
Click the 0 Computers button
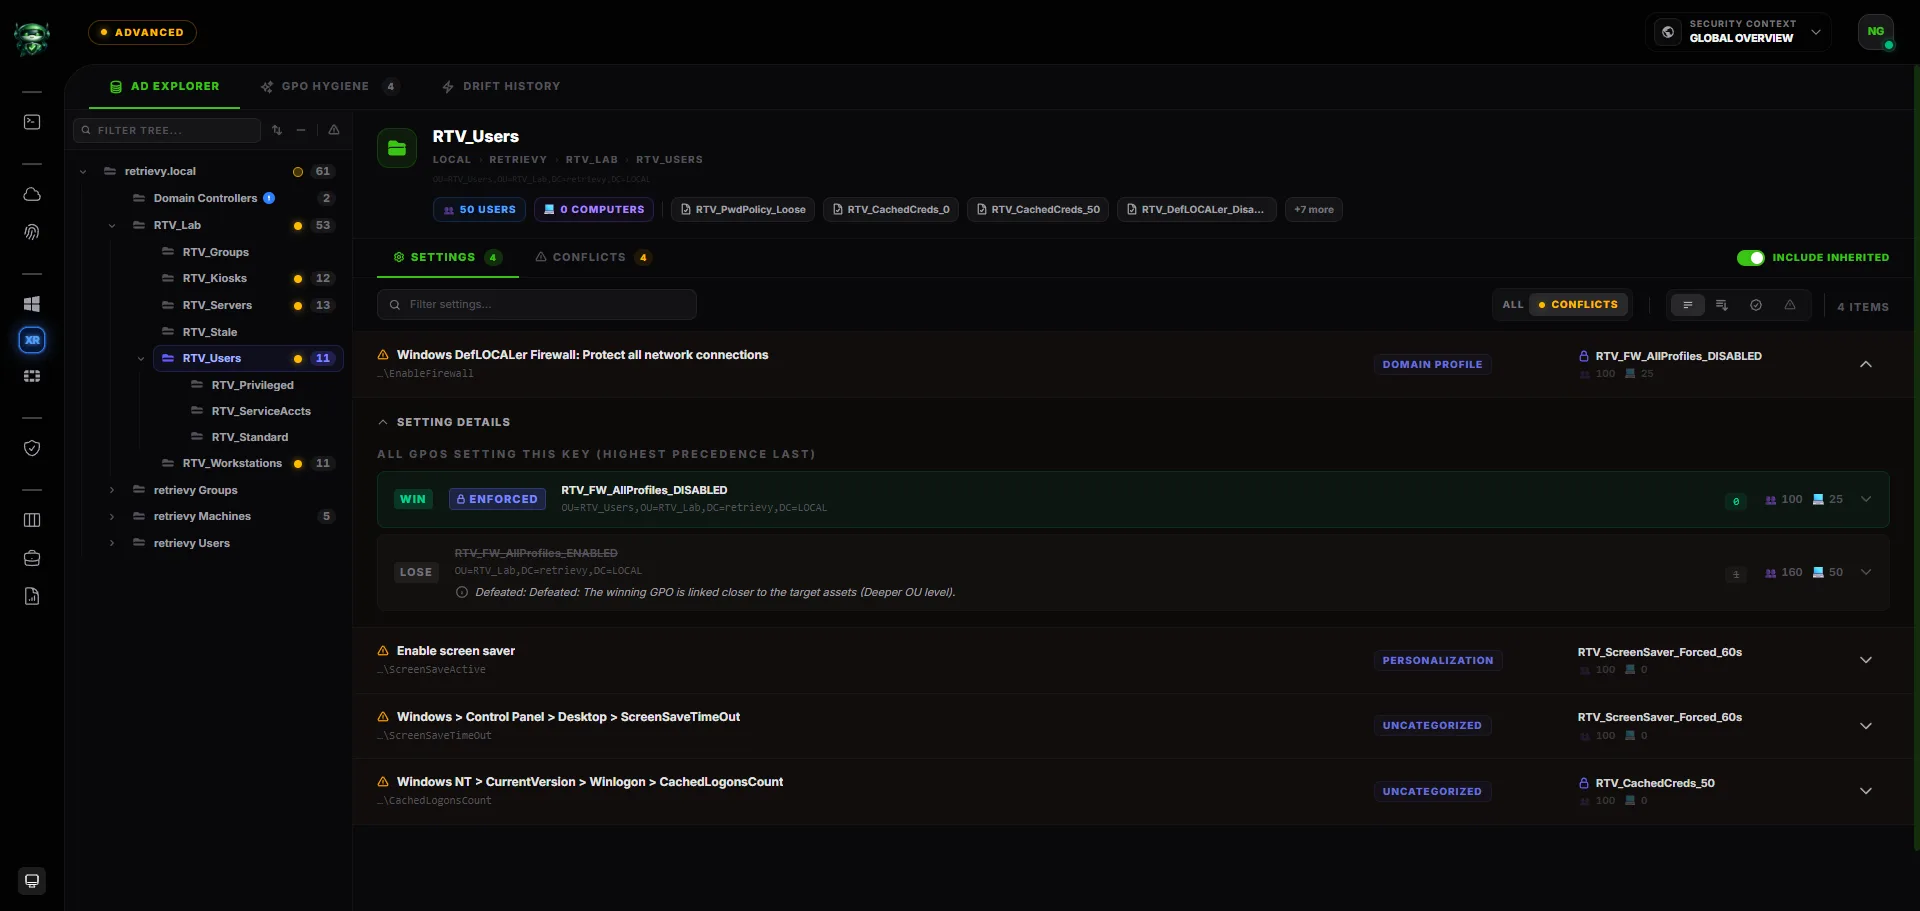pyautogui.click(x=594, y=210)
